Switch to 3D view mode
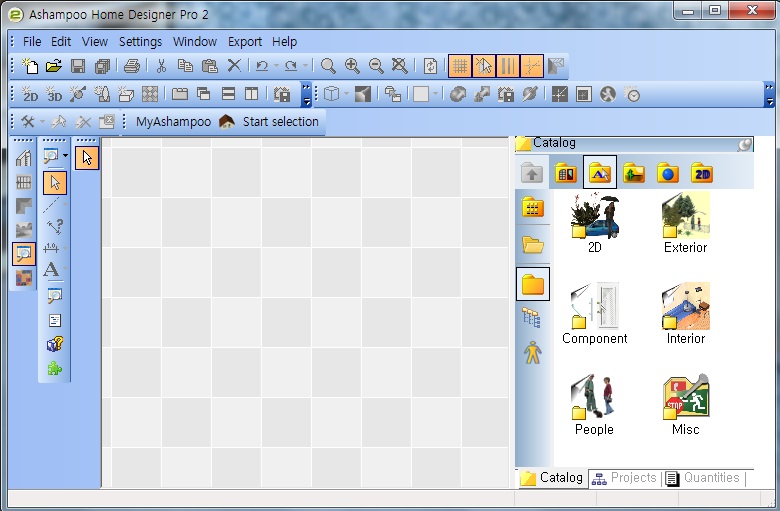 point(54,94)
